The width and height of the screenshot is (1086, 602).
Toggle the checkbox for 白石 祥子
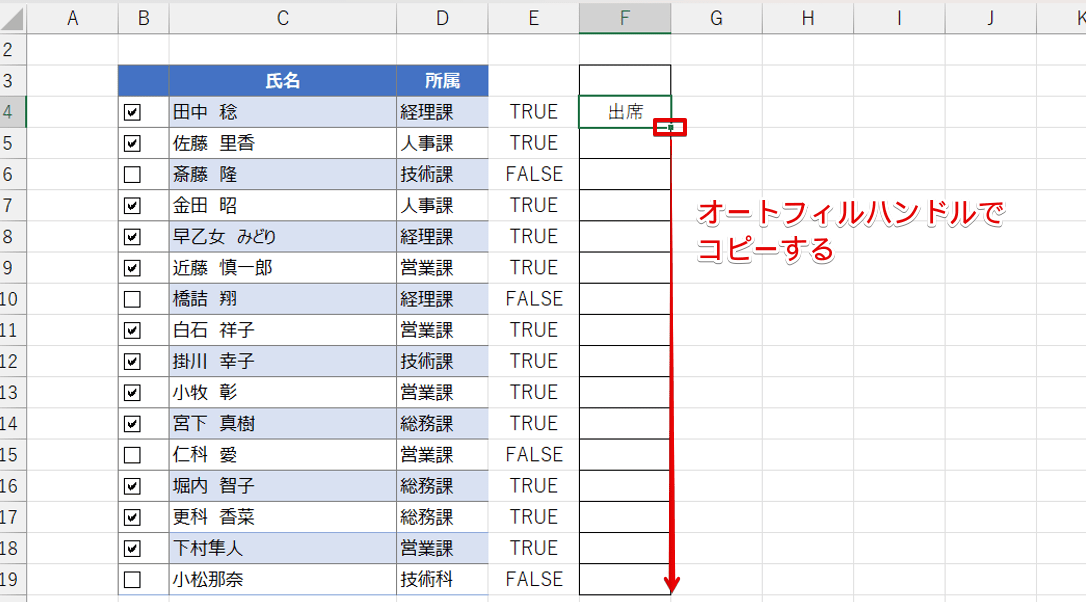point(132,330)
